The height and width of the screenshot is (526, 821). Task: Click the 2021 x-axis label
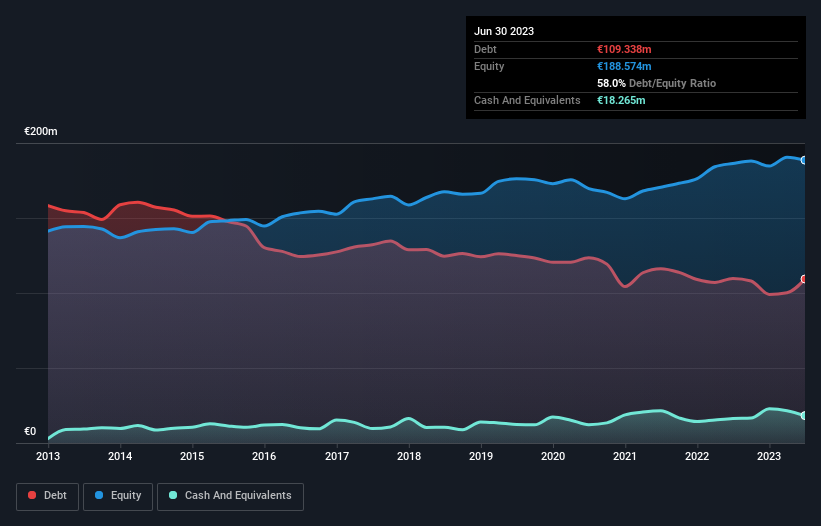tap(625, 456)
